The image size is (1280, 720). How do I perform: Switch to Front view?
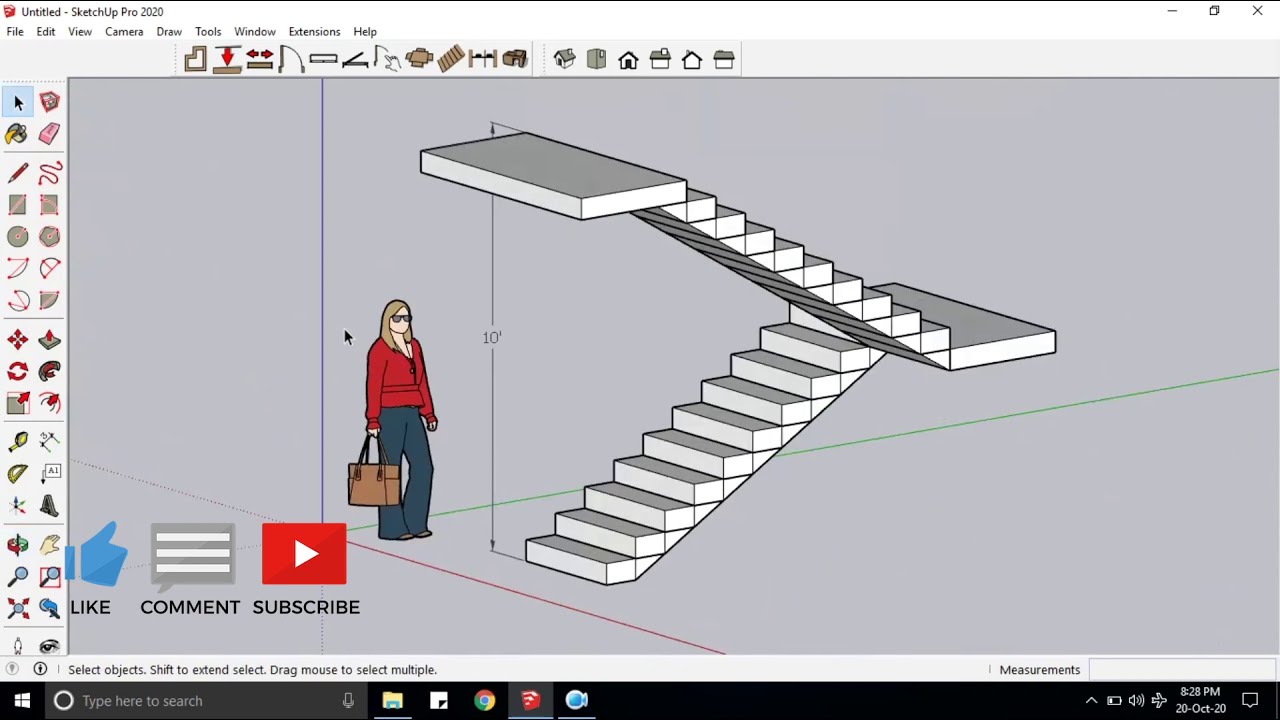[x=628, y=60]
